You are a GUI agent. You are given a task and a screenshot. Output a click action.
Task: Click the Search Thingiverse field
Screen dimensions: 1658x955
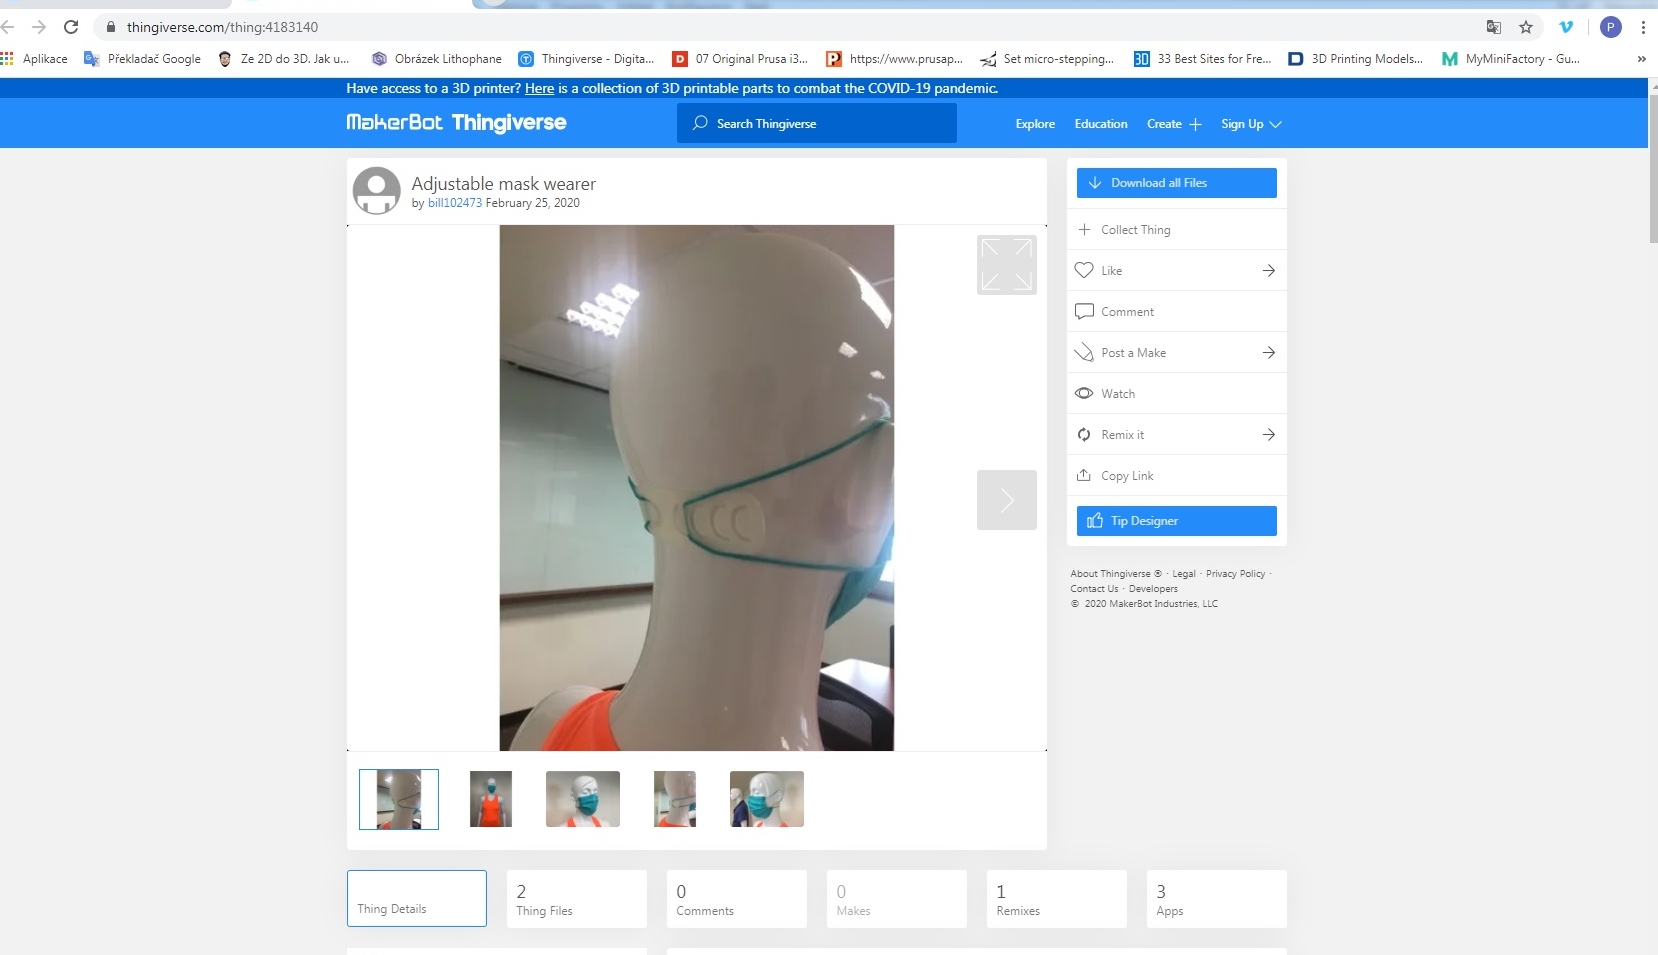click(816, 123)
